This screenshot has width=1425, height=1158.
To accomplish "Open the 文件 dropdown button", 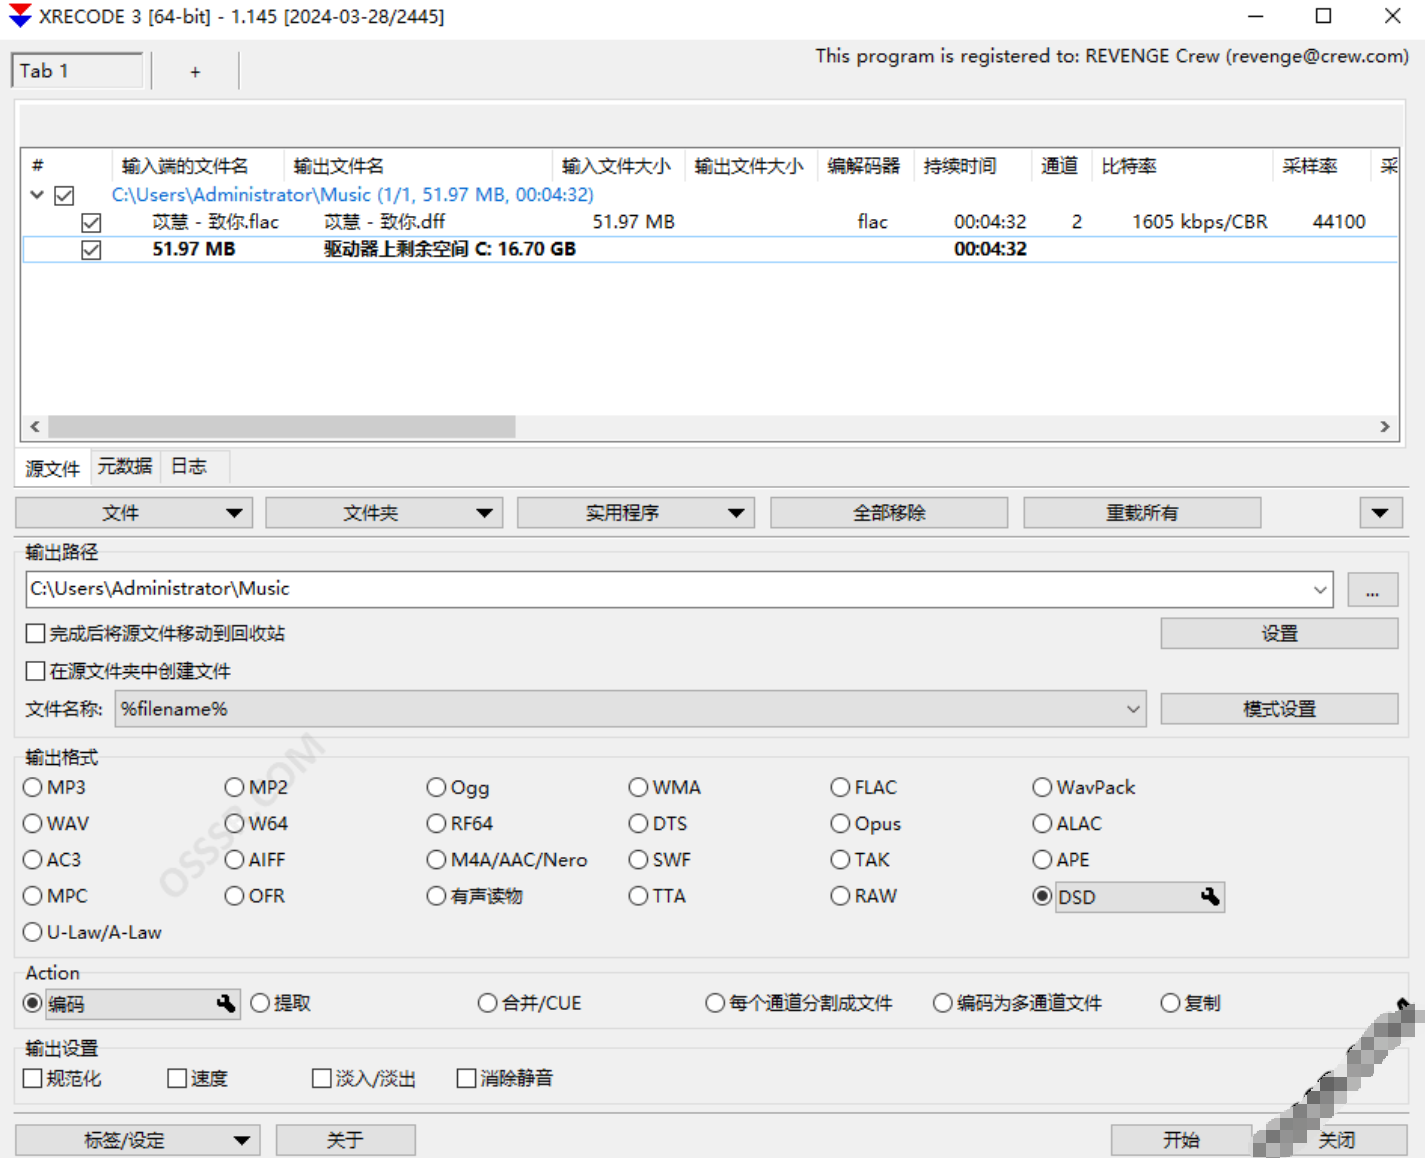I will coord(134,513).
